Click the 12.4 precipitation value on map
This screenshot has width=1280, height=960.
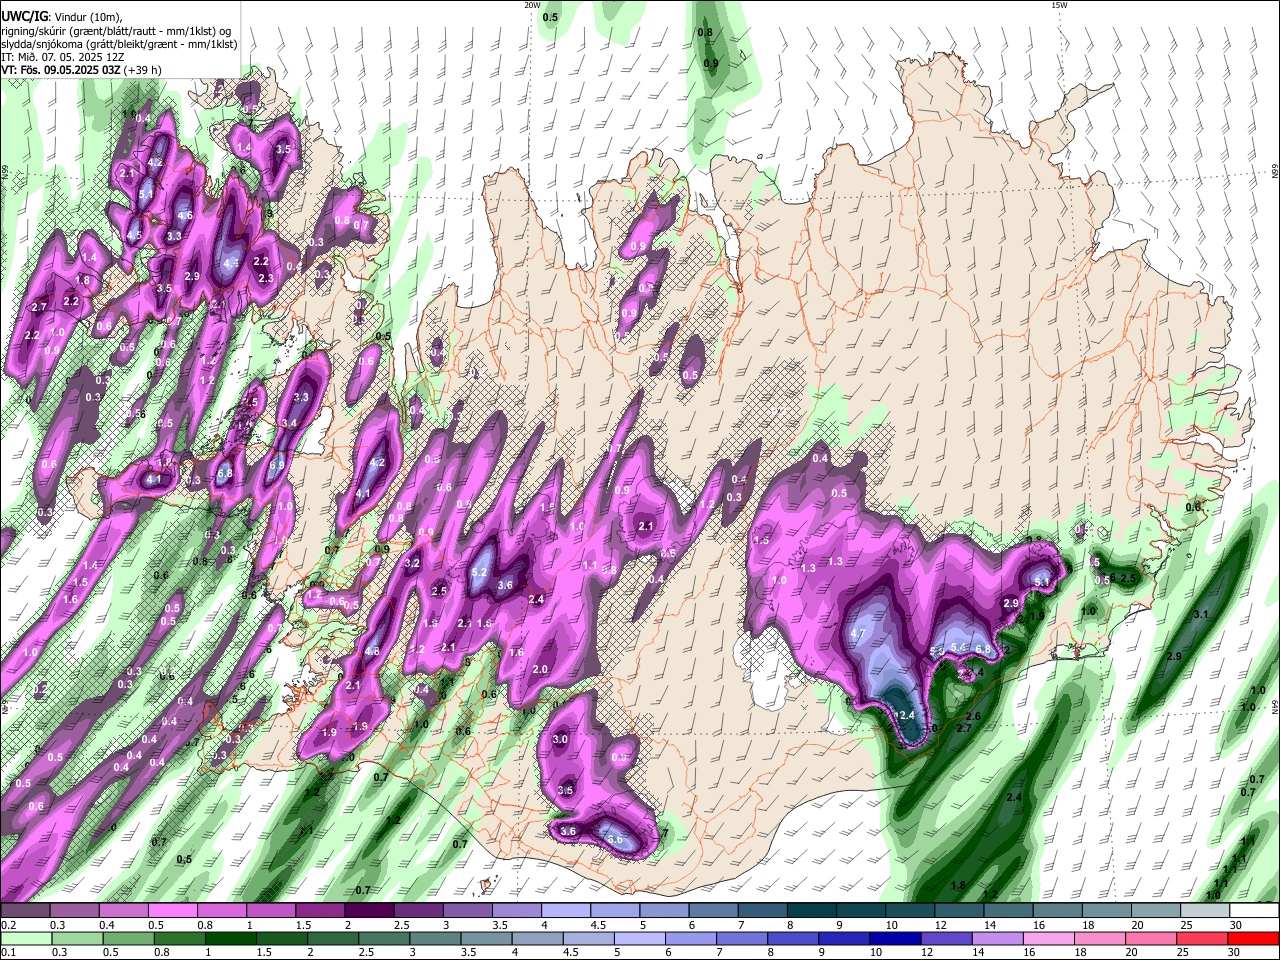[x=905, y=716]
